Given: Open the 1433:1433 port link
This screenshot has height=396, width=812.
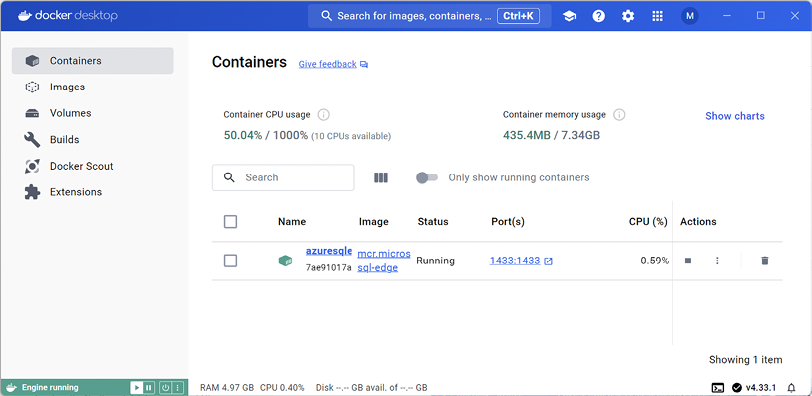Looking at the screenshot, I should (x=515, y=261).
